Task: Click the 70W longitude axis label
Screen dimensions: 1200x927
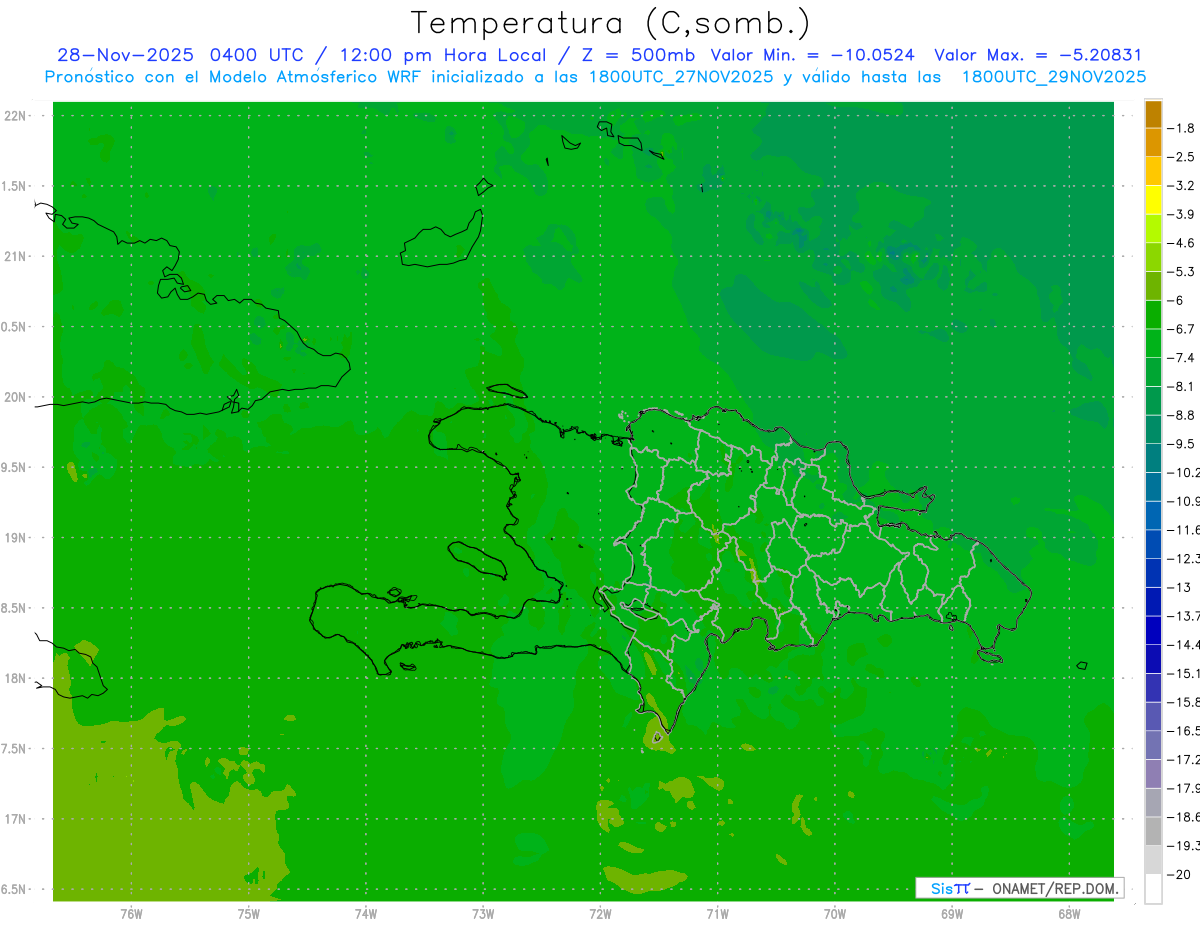Action: pyautogui.click(x=834, y=914)
